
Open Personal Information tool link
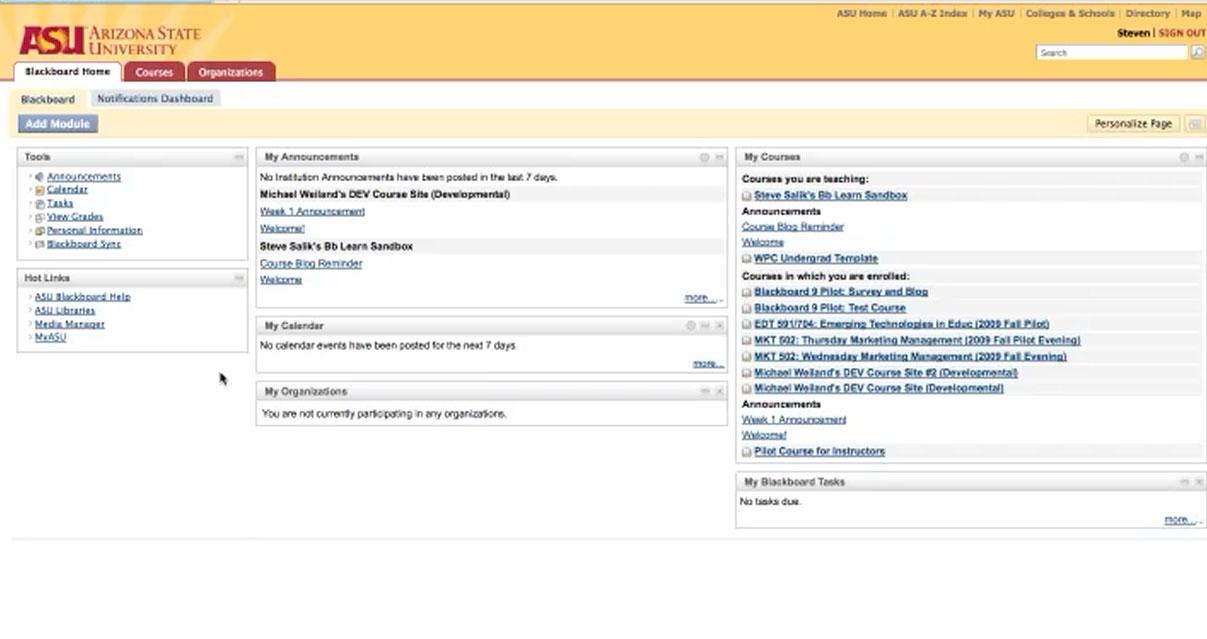click(x=94, y=231)
